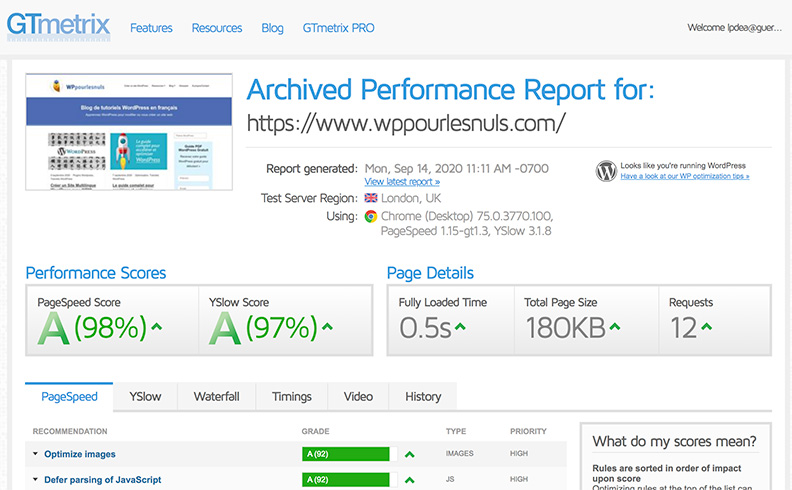The width and height of the screenshot is (792, 490).
Task: Click JS type in Defer parsing row
Action: [450, 479]
